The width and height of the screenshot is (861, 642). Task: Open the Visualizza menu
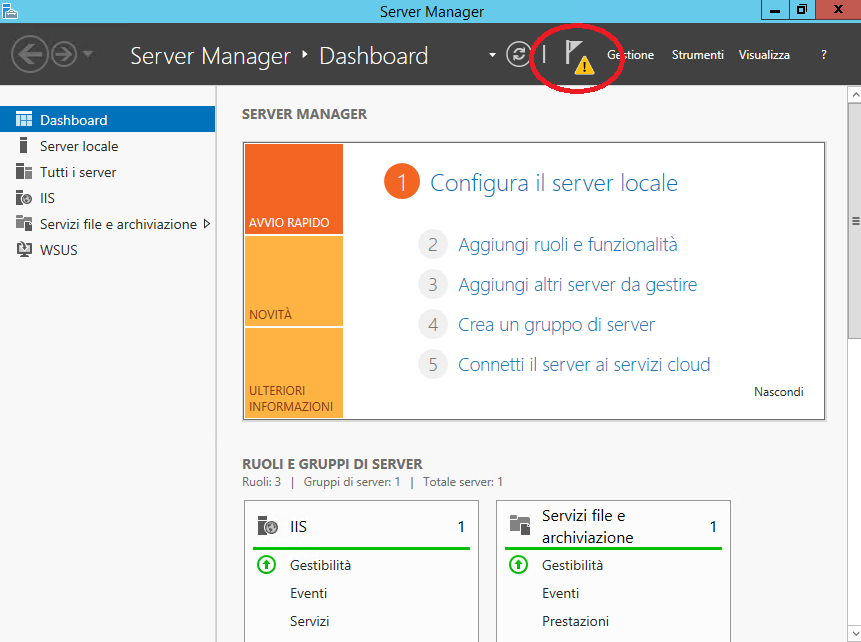click(x=764, y=55)
